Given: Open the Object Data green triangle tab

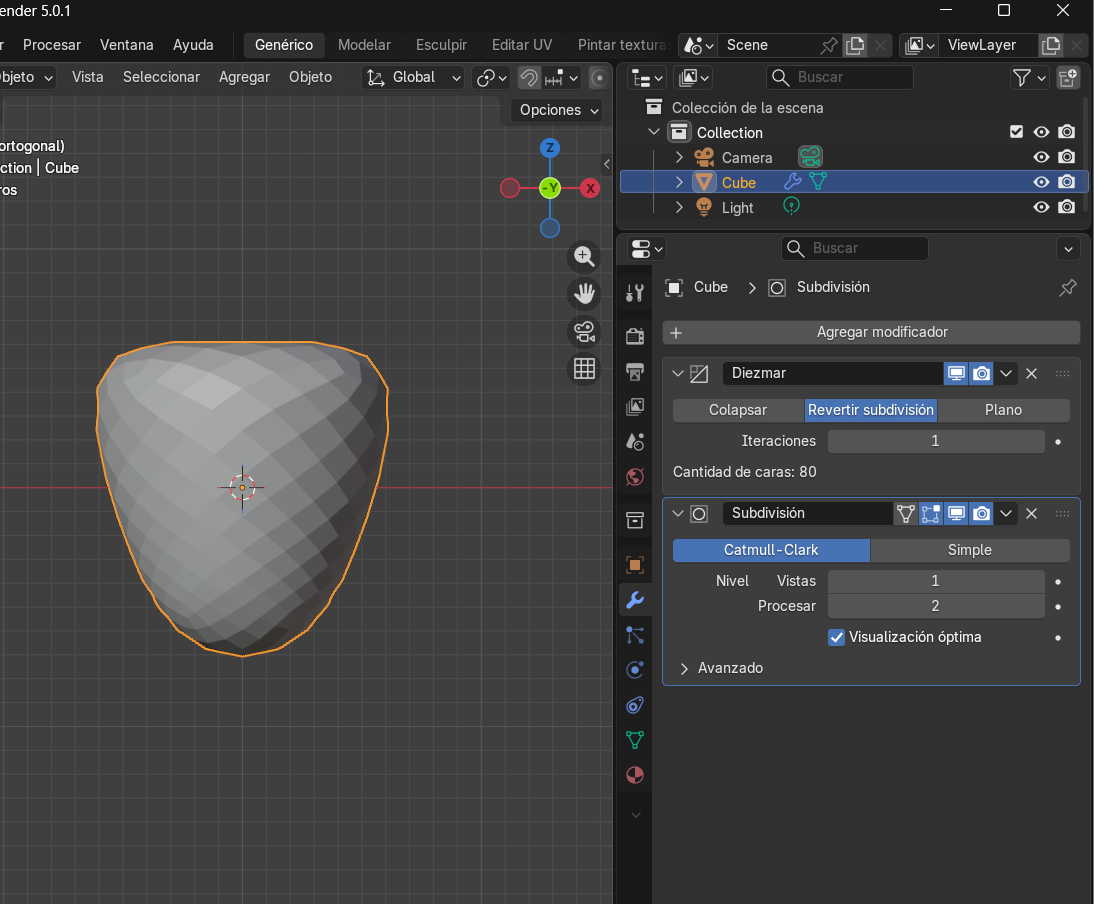Looking at the screenshot, I should point(635,740).
